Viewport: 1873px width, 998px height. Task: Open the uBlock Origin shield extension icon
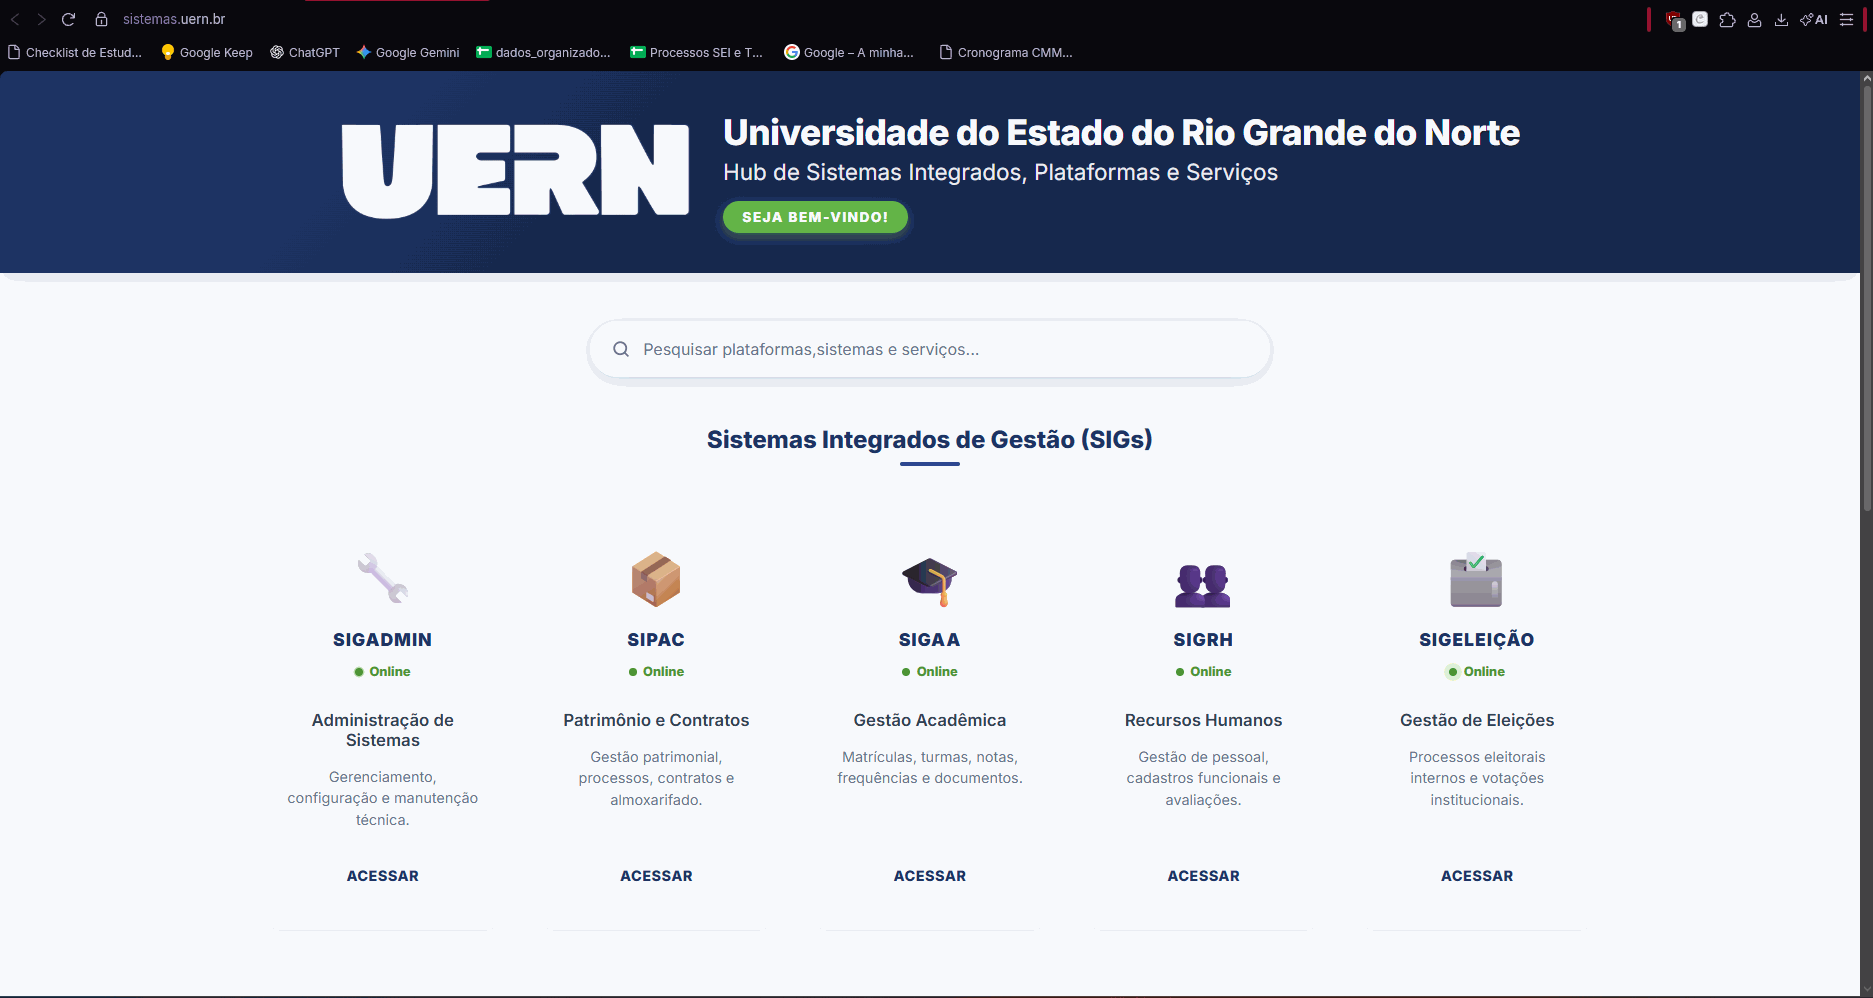tap(1674, 20)
